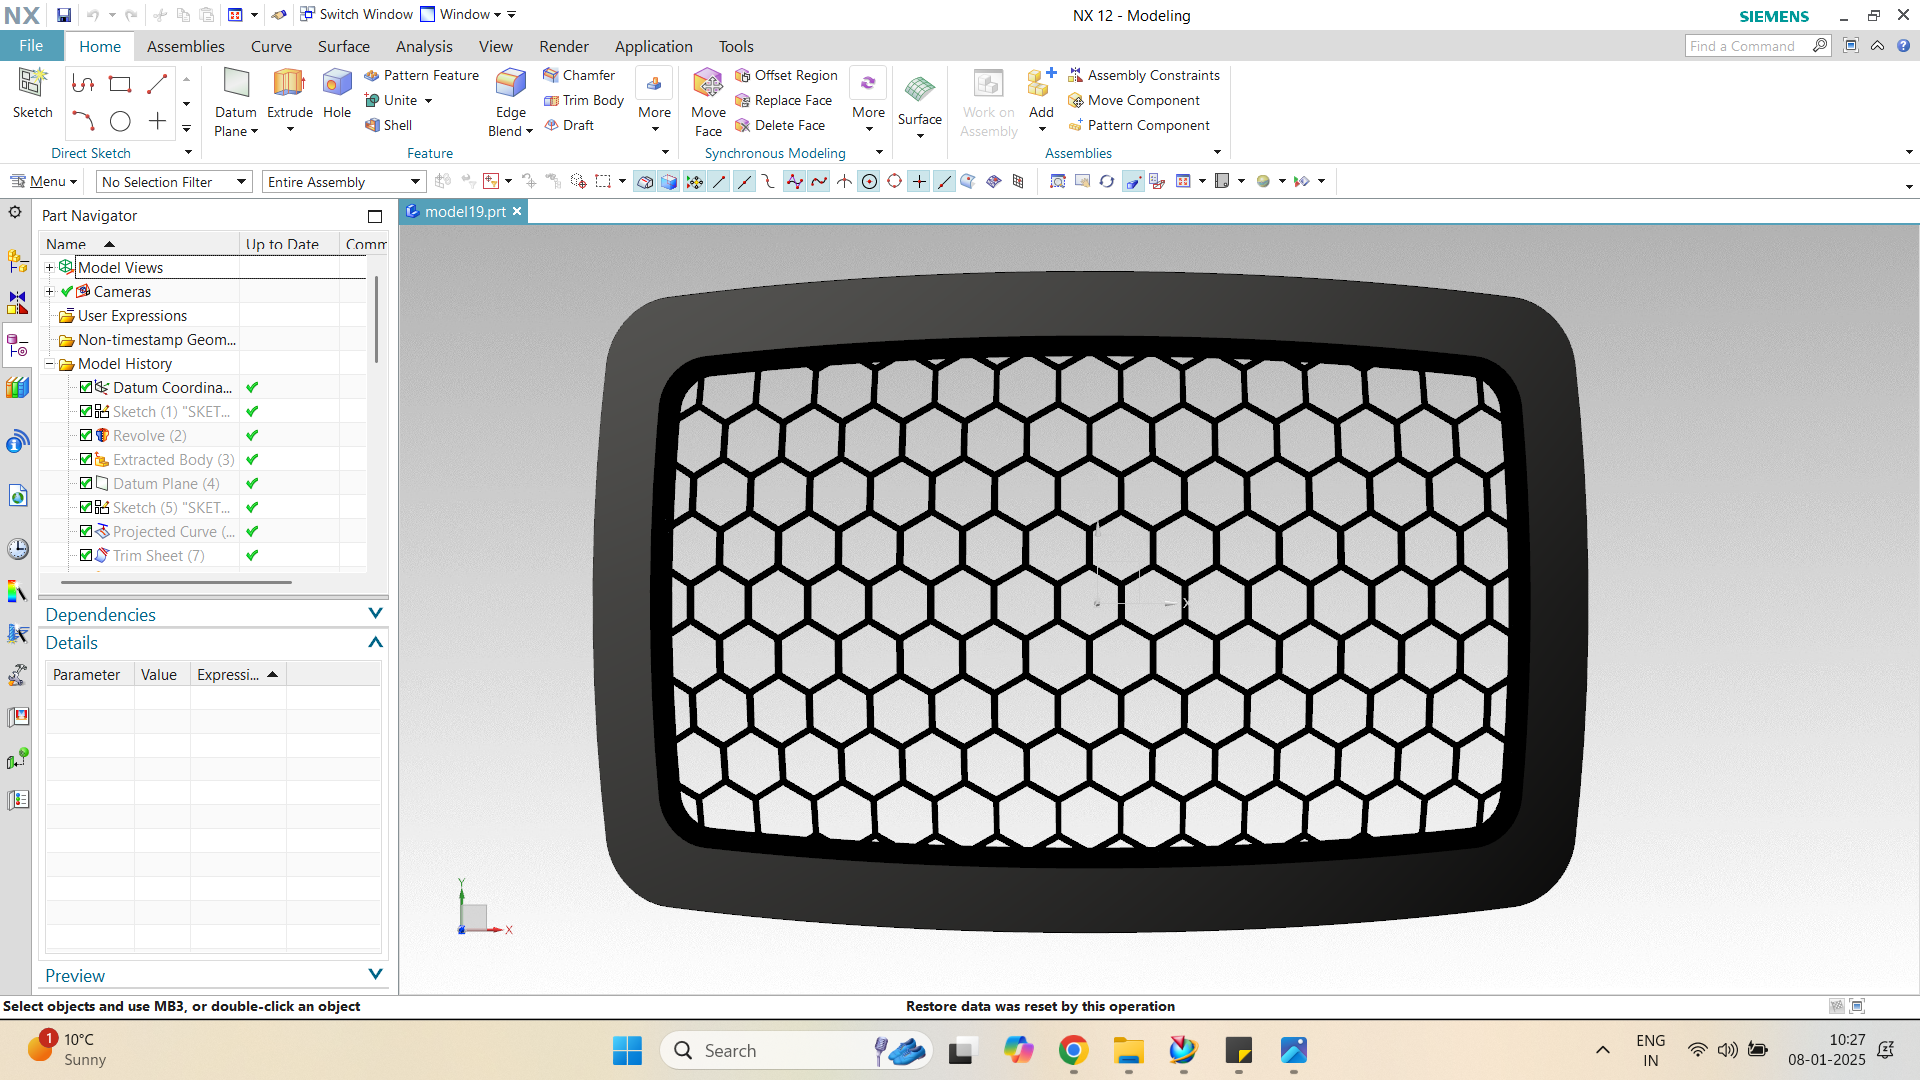This screenshot has width=1920, height=1080.
Task: Choose the Move Face command
Action: click(708, 102)
